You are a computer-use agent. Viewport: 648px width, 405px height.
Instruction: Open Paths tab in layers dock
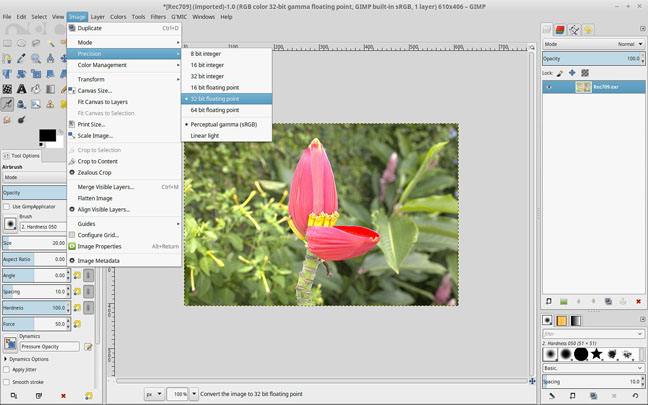pyautogui.click(x=574, y=30)
